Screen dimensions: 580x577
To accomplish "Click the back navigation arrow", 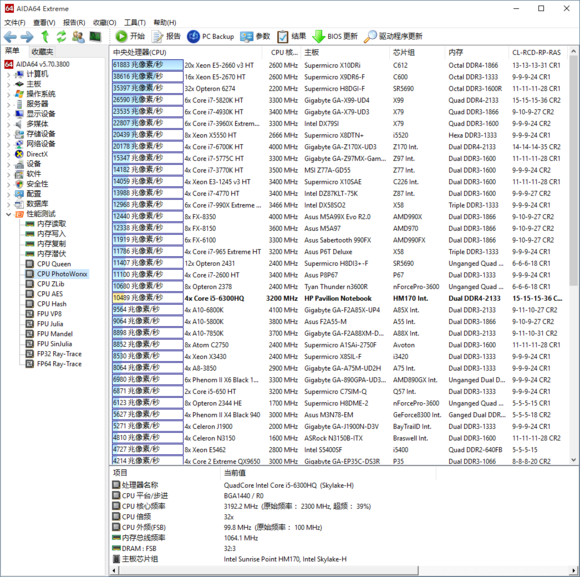I will (10, 37).
